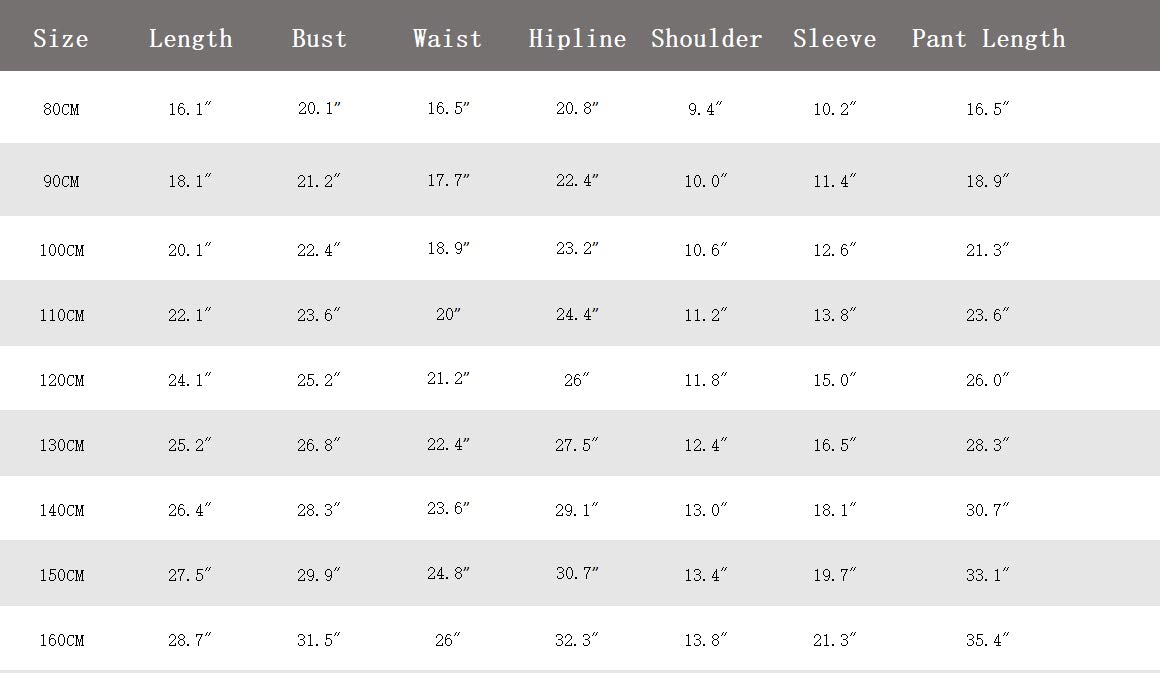Click the Sleeve column header

tap(834, 39)
